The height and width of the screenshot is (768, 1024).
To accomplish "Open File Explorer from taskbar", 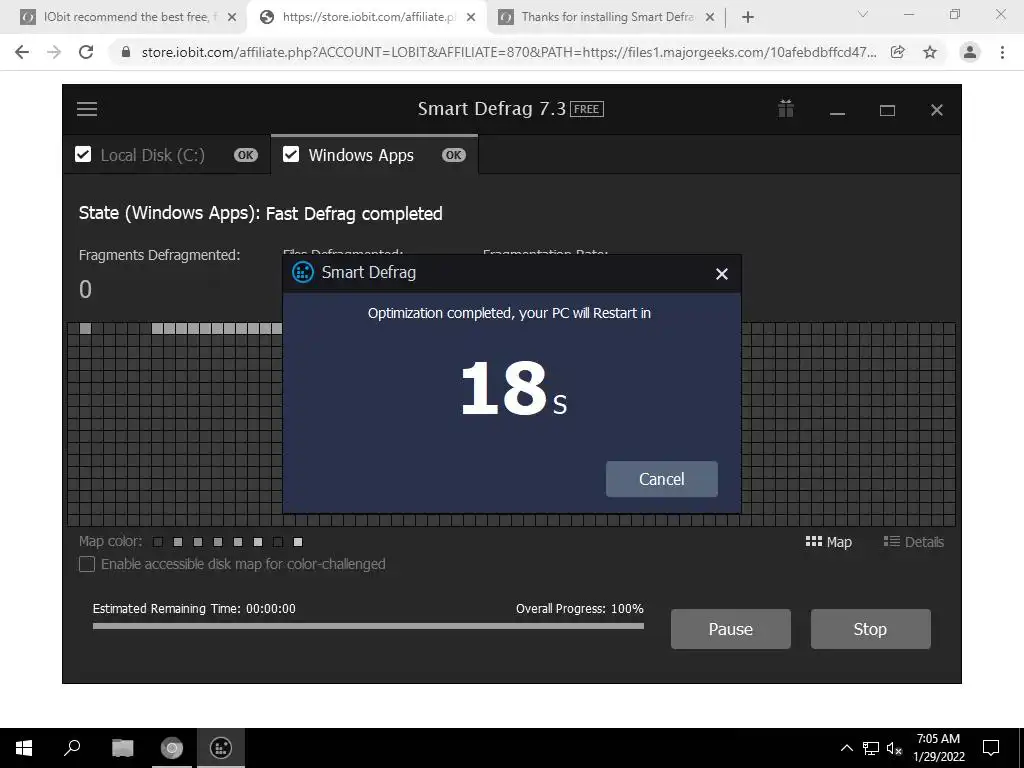I will [122, 748].
